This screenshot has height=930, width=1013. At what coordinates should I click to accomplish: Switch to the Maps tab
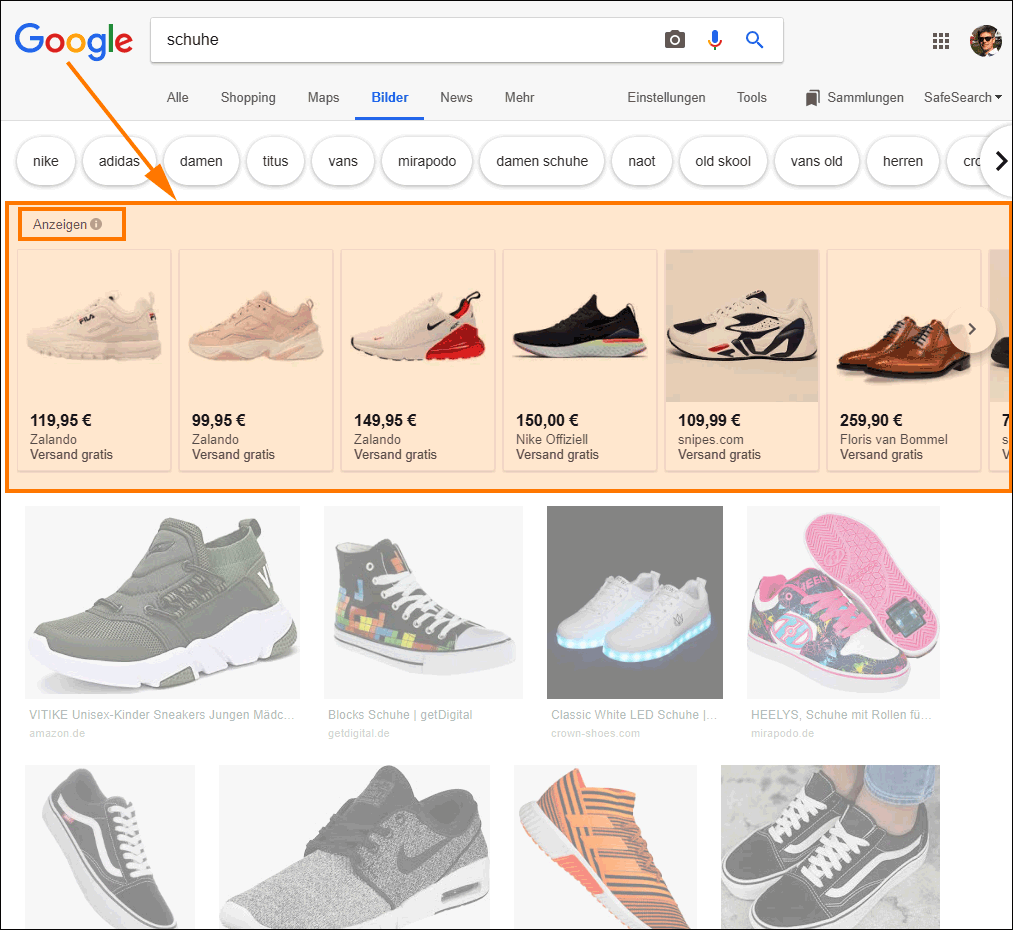point(323,98)
